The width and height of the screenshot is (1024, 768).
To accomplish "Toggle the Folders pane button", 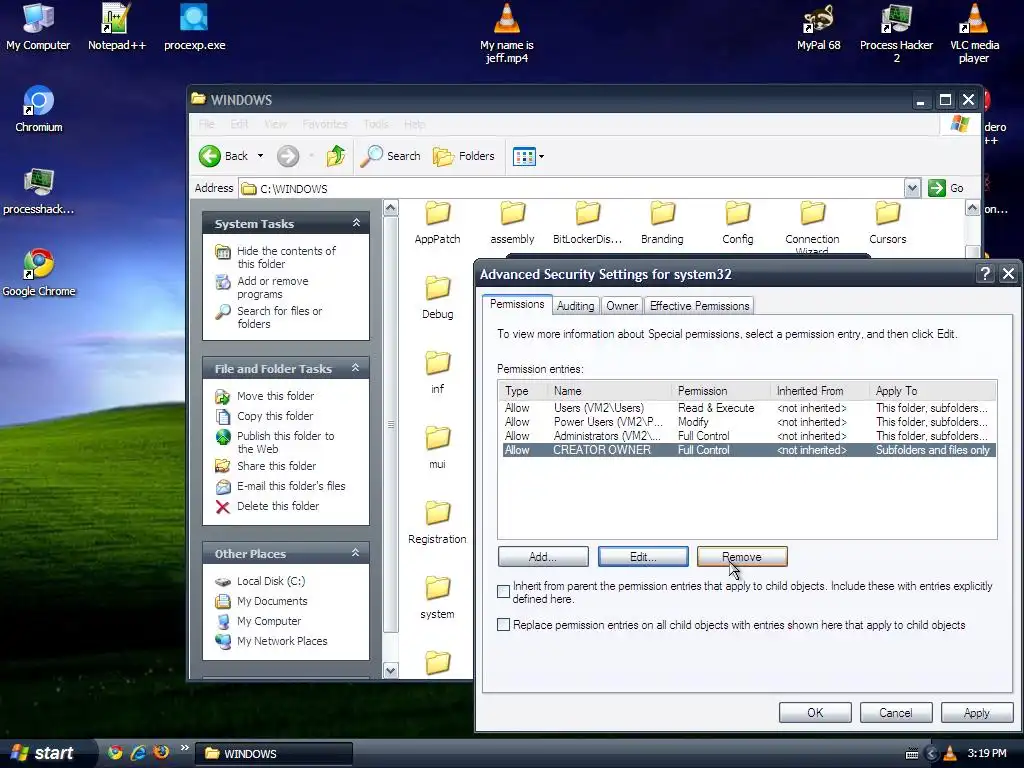I will (x=464, y=156).
